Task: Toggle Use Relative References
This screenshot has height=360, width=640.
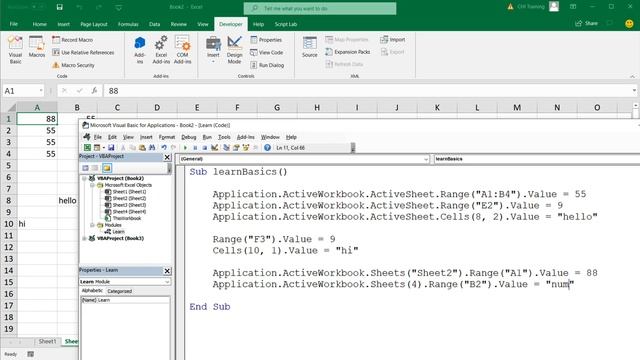Action: pyautogui.click(x=83, y=52)
